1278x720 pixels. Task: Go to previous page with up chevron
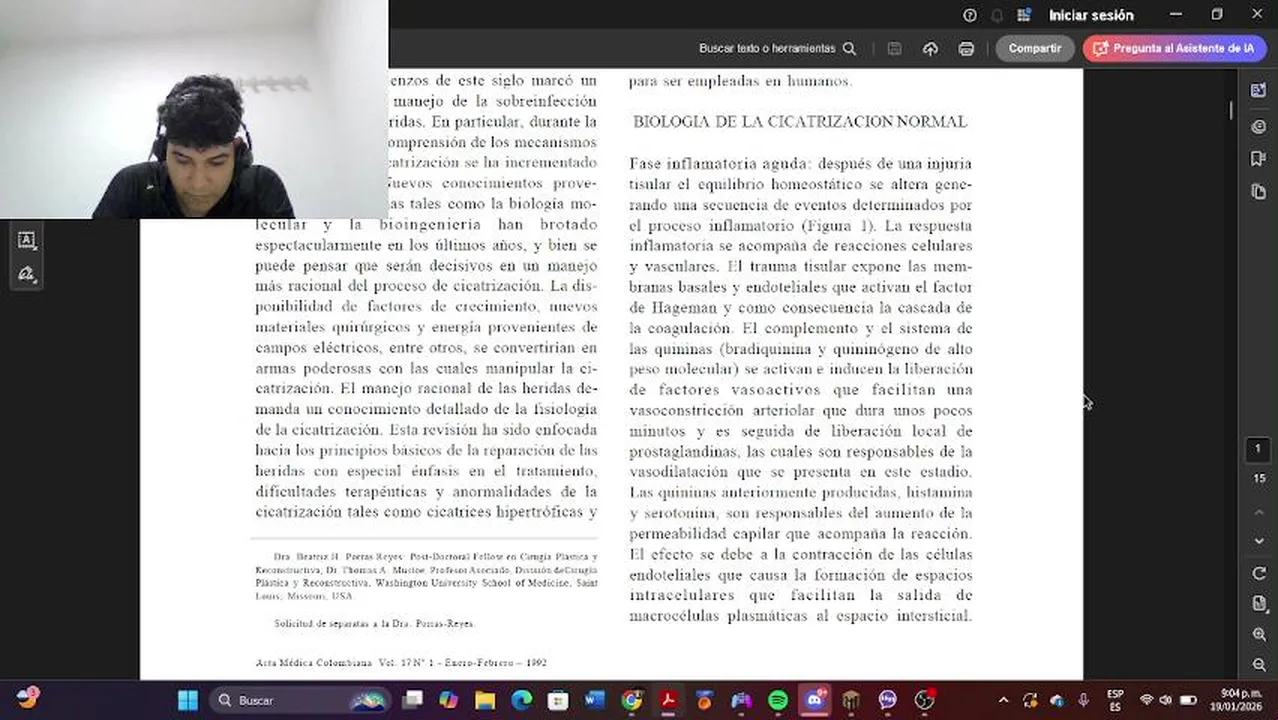coord(1259,513)
